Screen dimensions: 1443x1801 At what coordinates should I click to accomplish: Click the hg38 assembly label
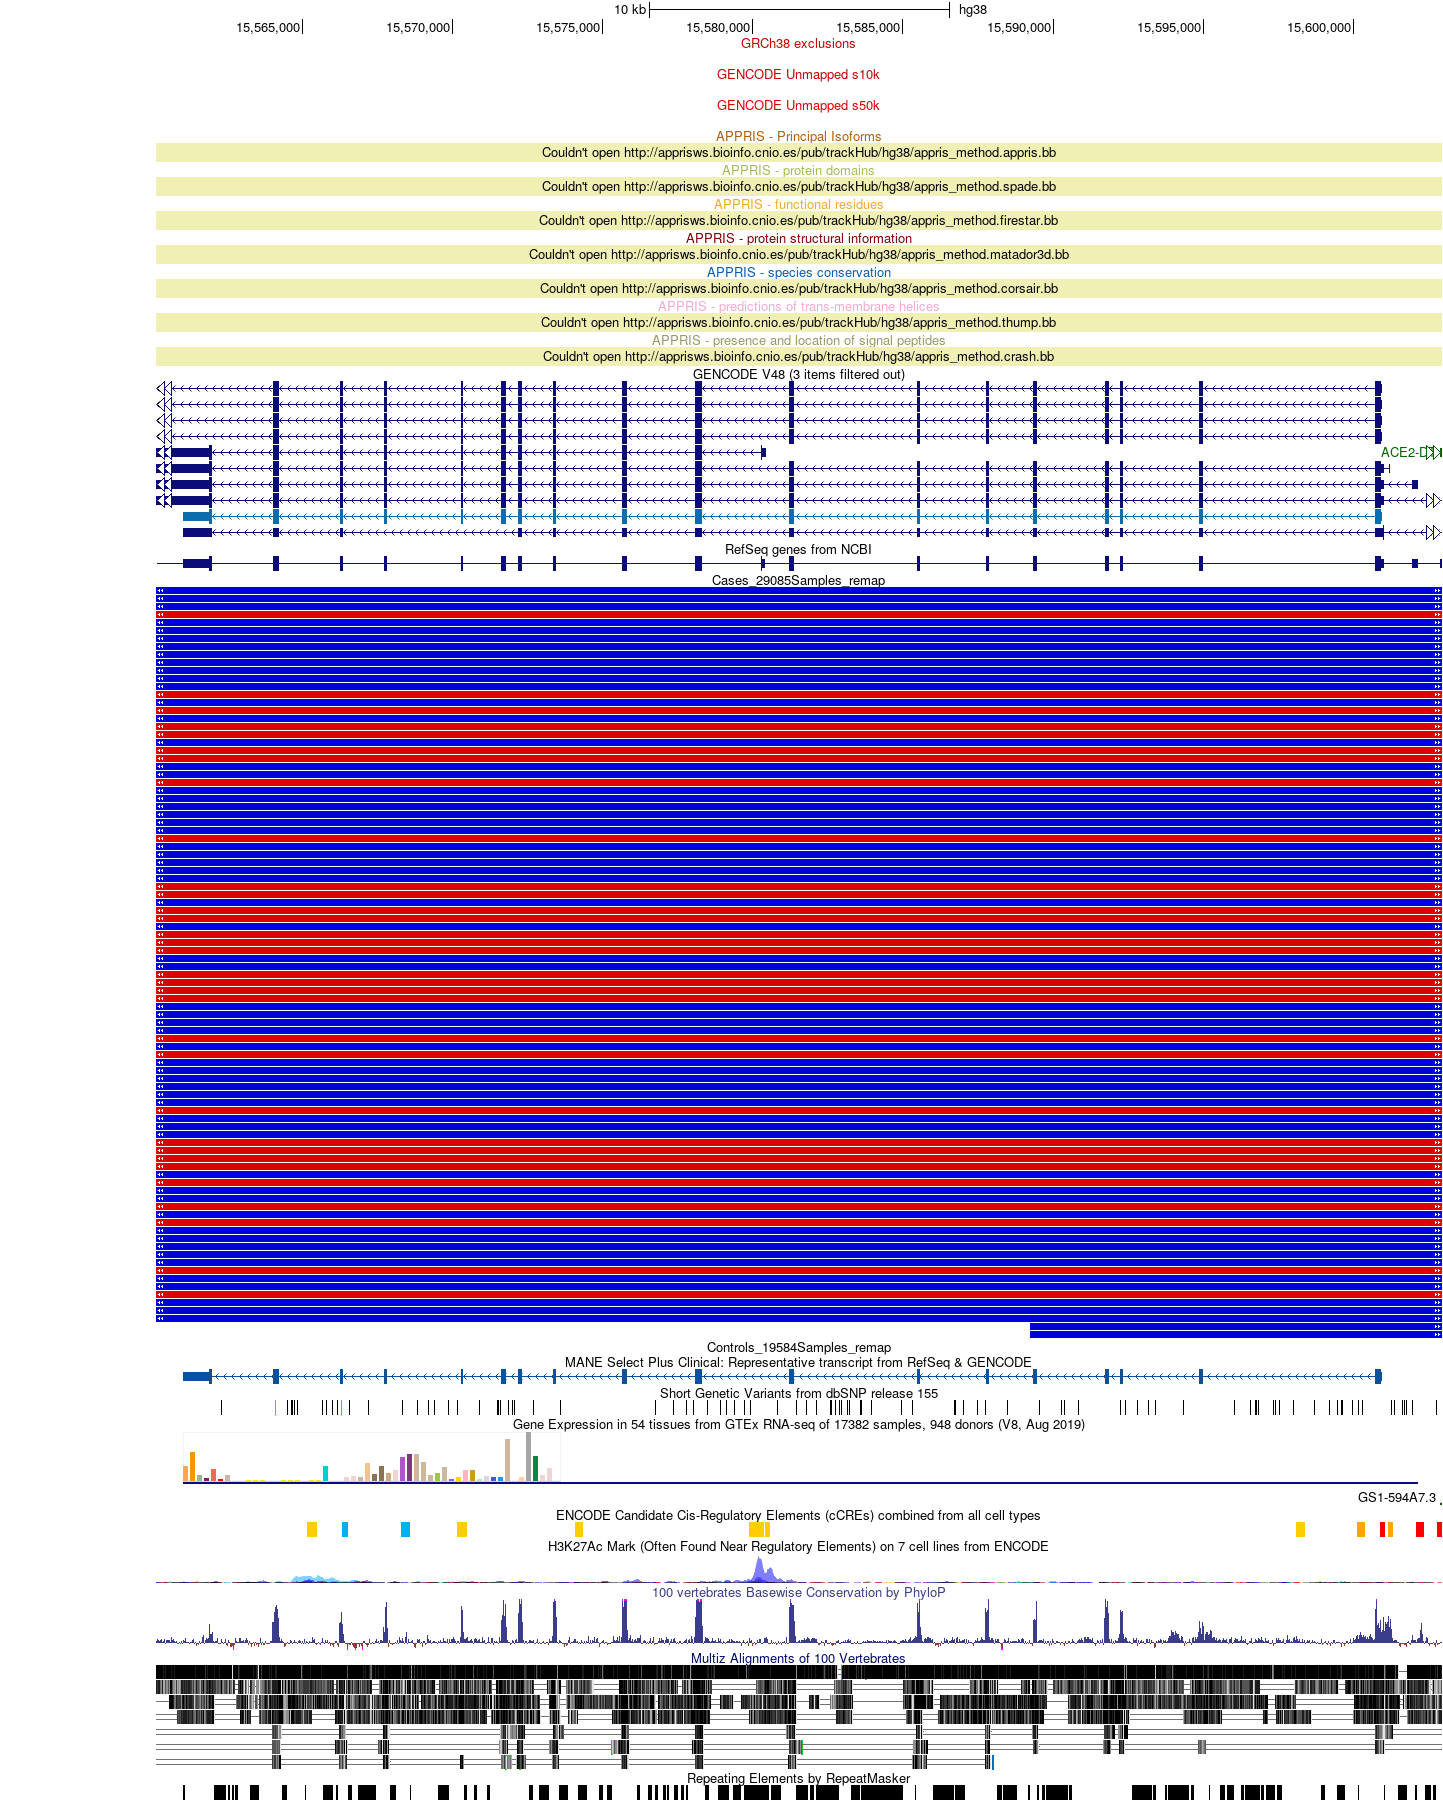coord(972,10)
